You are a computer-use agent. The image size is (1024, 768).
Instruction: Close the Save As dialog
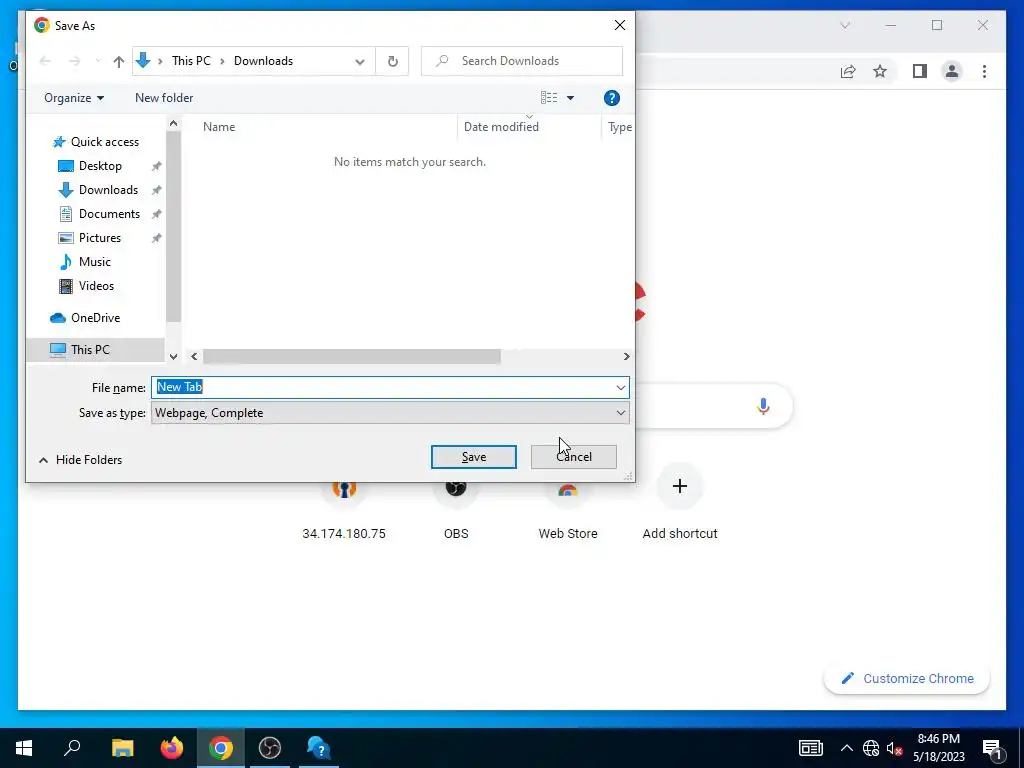click(x=620, y=25)
